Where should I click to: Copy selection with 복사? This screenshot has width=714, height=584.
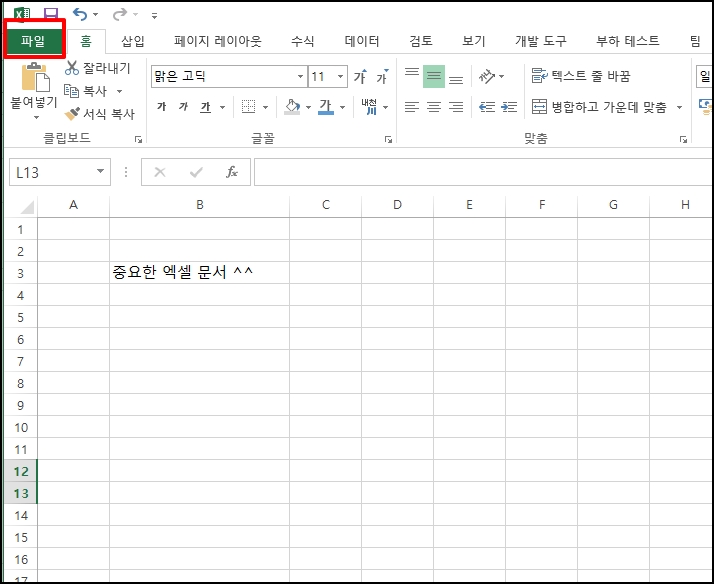(x=86, y=91)
